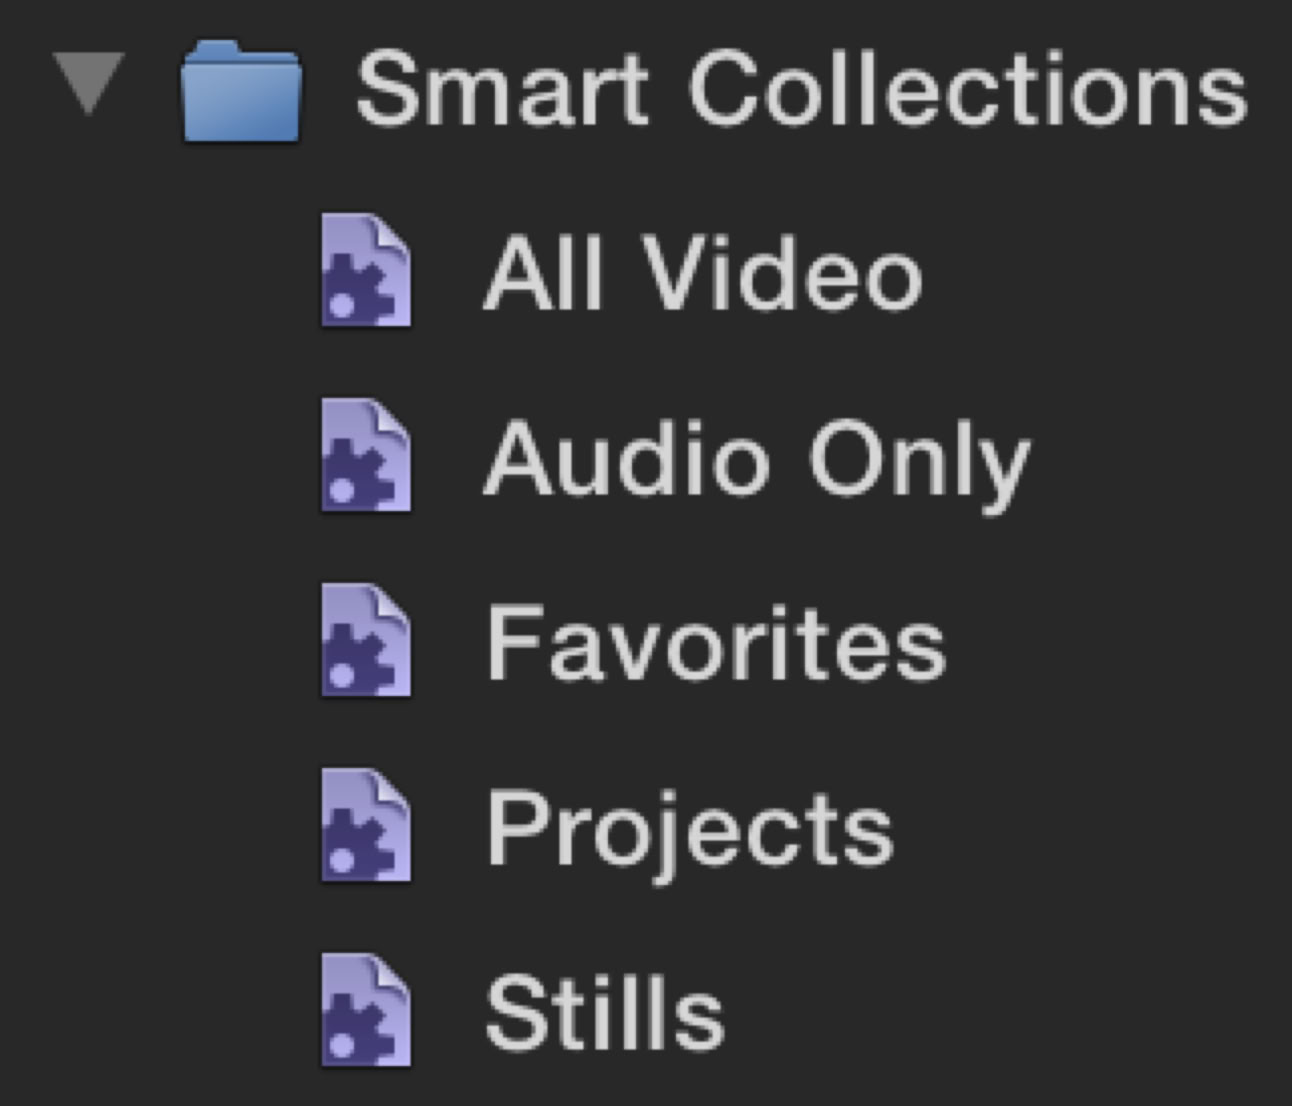Select the Audio Only collection label

756,460
